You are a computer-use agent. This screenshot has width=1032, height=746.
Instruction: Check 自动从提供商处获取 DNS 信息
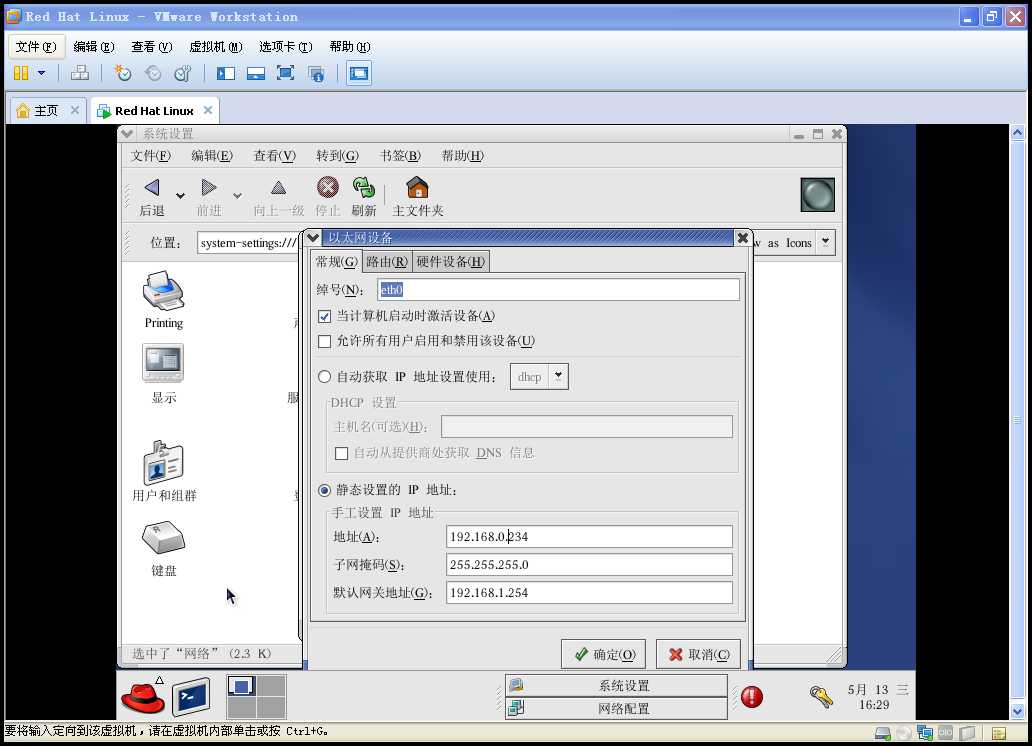tap(342, 453)
